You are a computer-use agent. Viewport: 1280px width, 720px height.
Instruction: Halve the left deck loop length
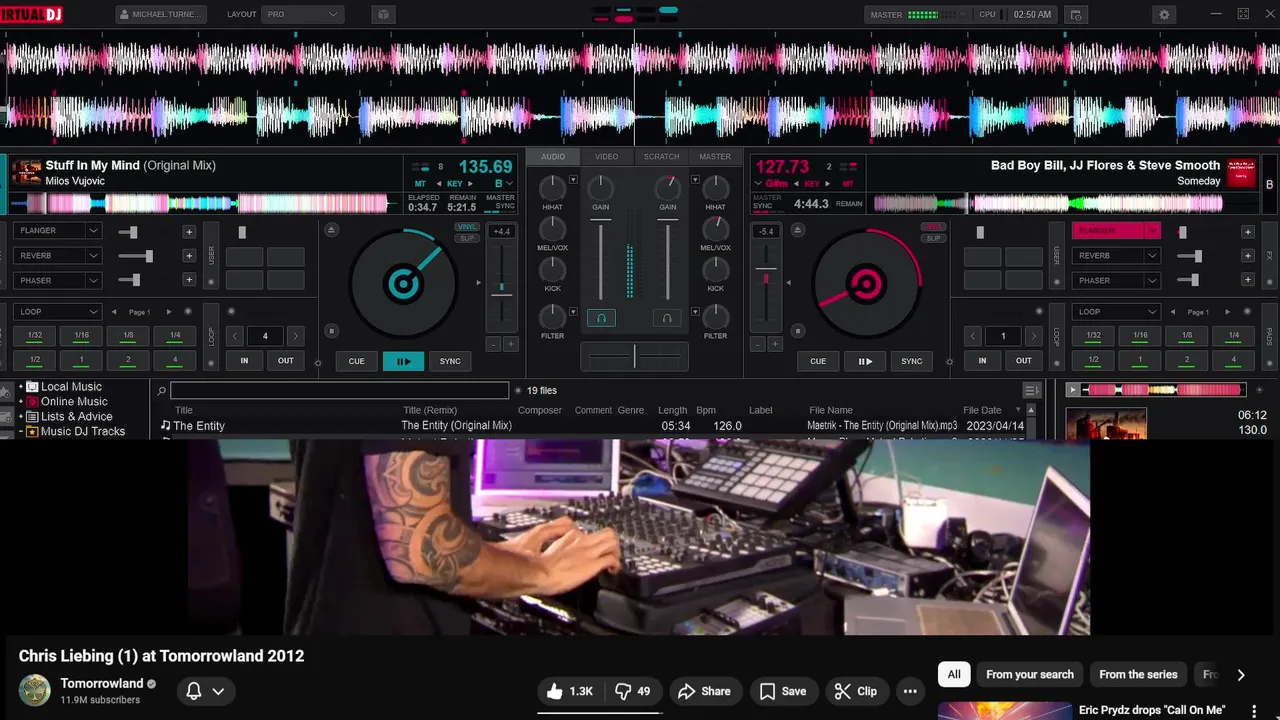[235, 336]
